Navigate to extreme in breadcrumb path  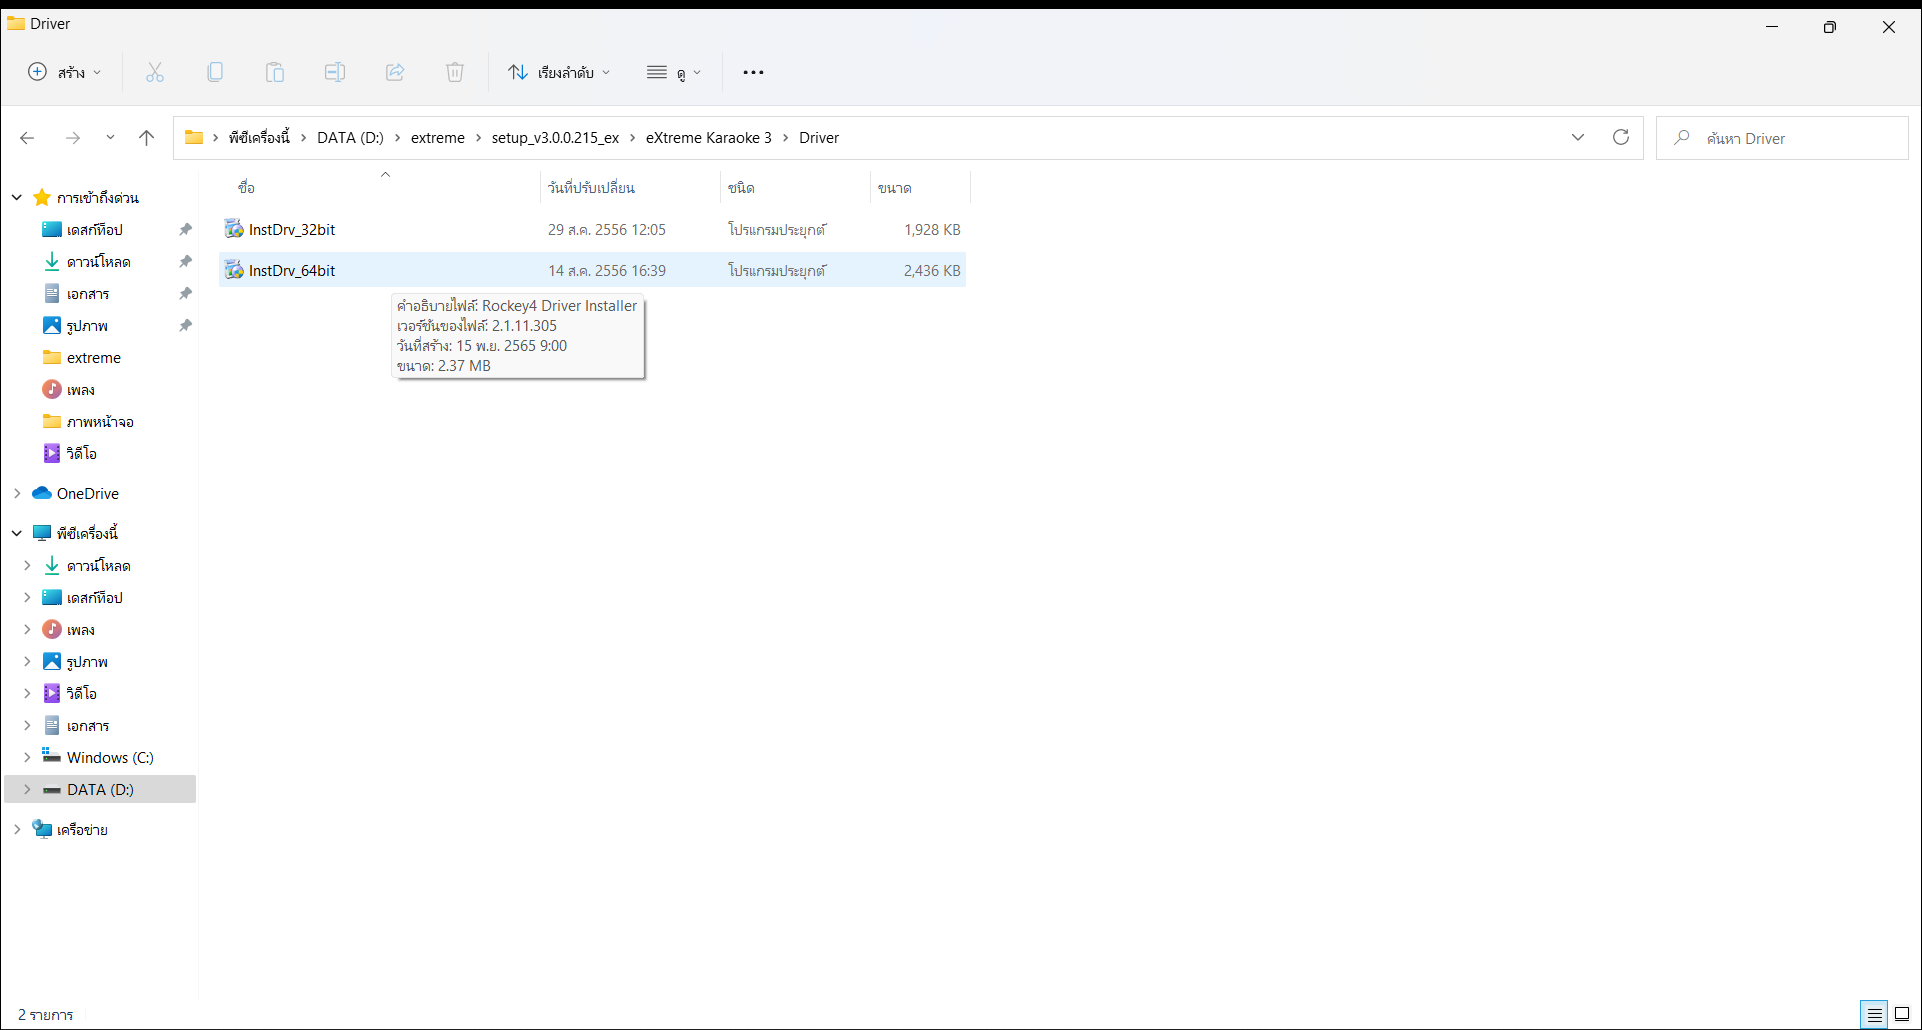coord(438,137)
